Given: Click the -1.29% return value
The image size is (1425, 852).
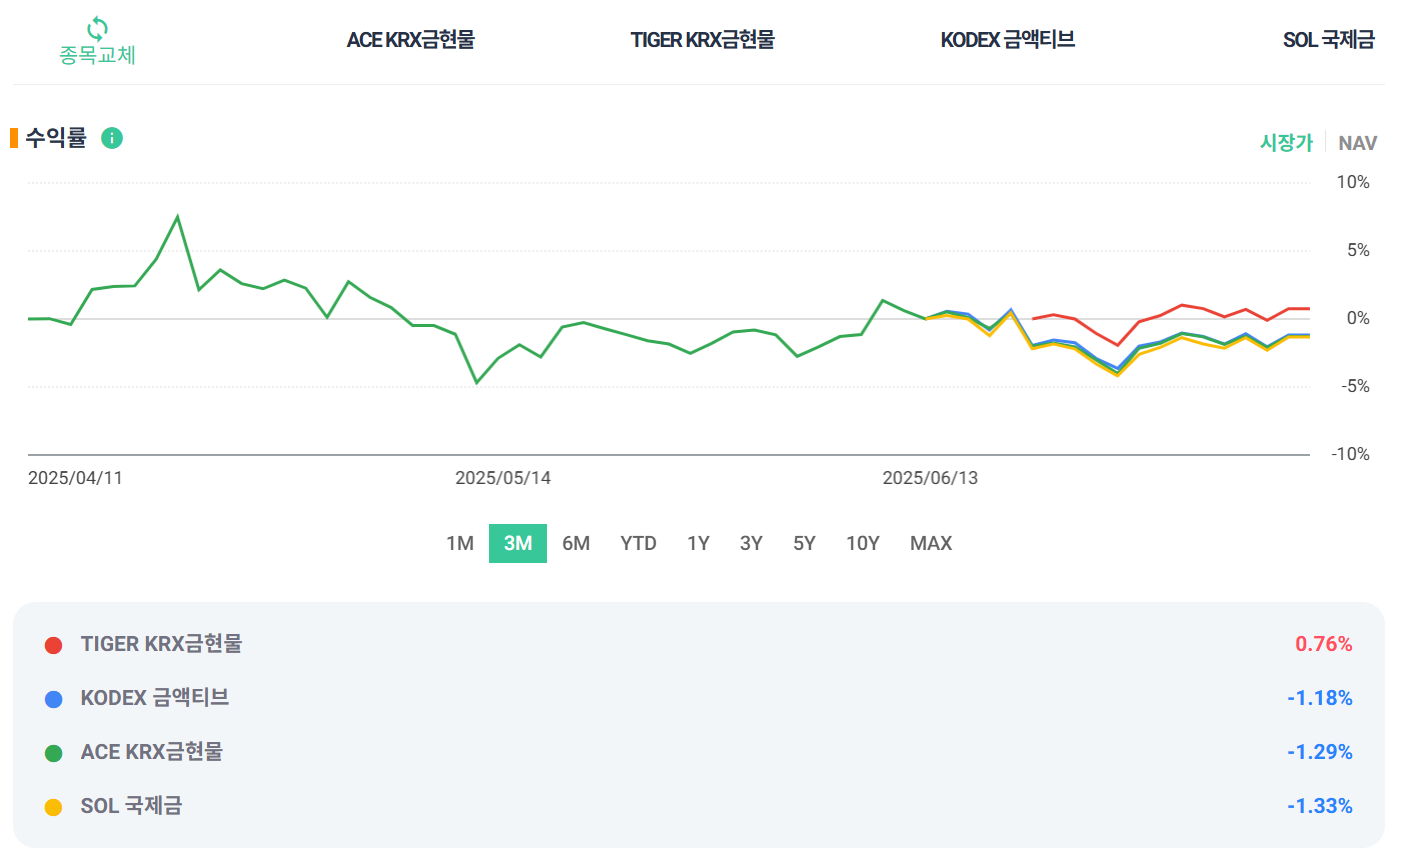Looking at the screenshot, I should 1319,752.
